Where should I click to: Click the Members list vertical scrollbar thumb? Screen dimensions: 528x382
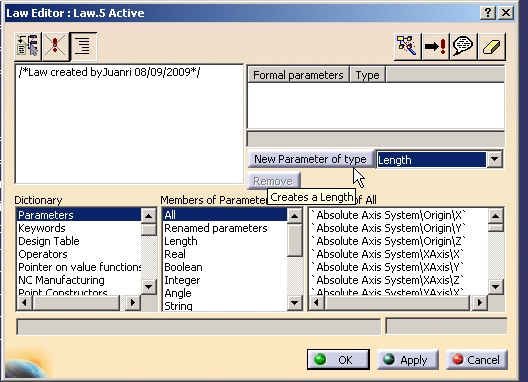(x=295, y=240)
